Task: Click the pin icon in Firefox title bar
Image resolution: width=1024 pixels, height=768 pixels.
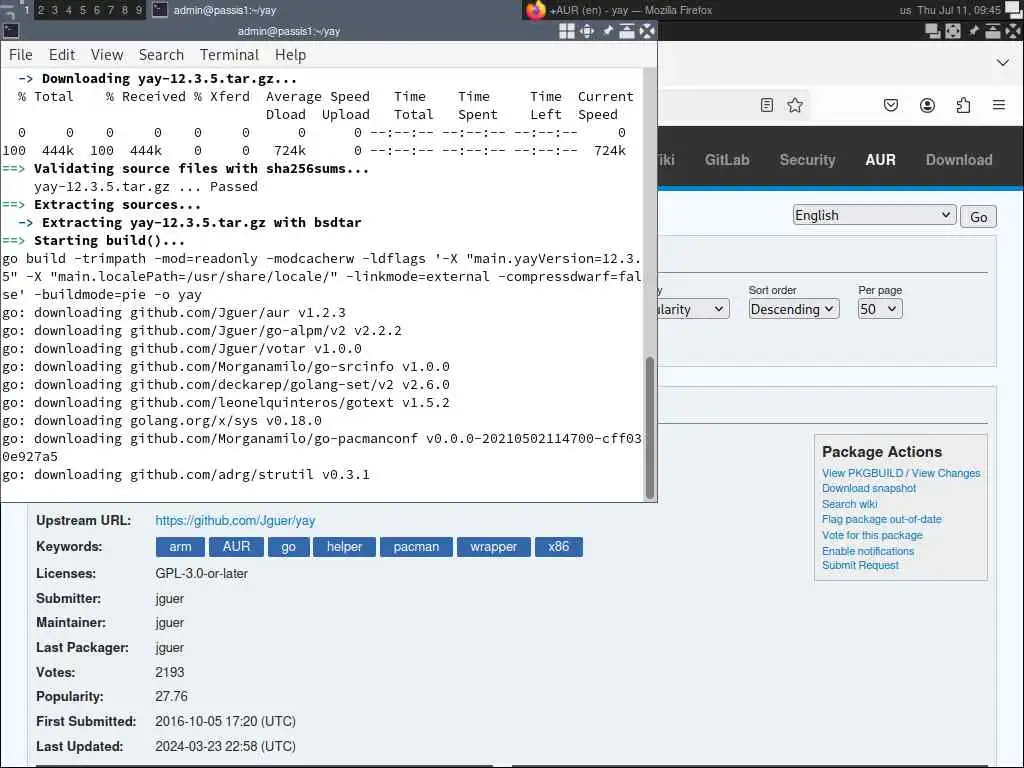Action: click(x=974, y=31)
